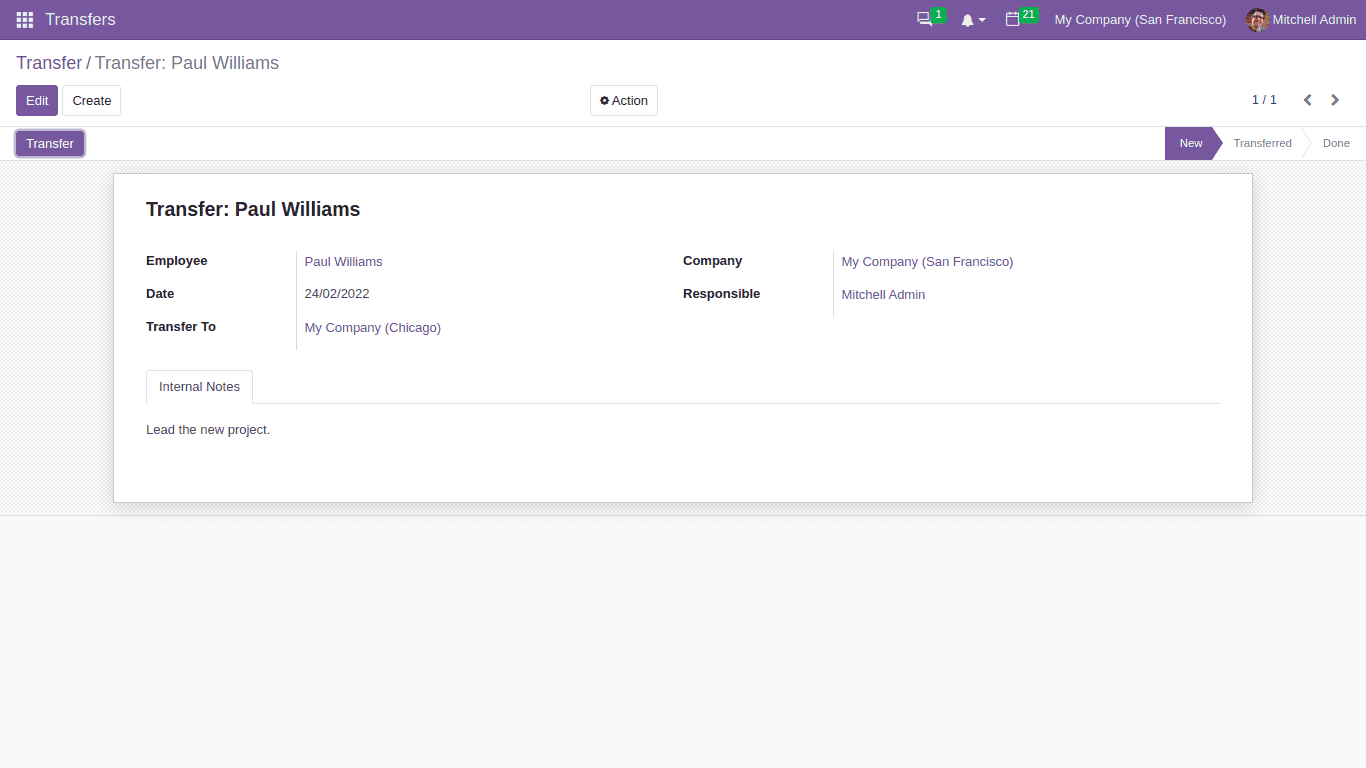Go to next record with right pager arrow
The image size is (1366, 768).
pos(1335,100)
